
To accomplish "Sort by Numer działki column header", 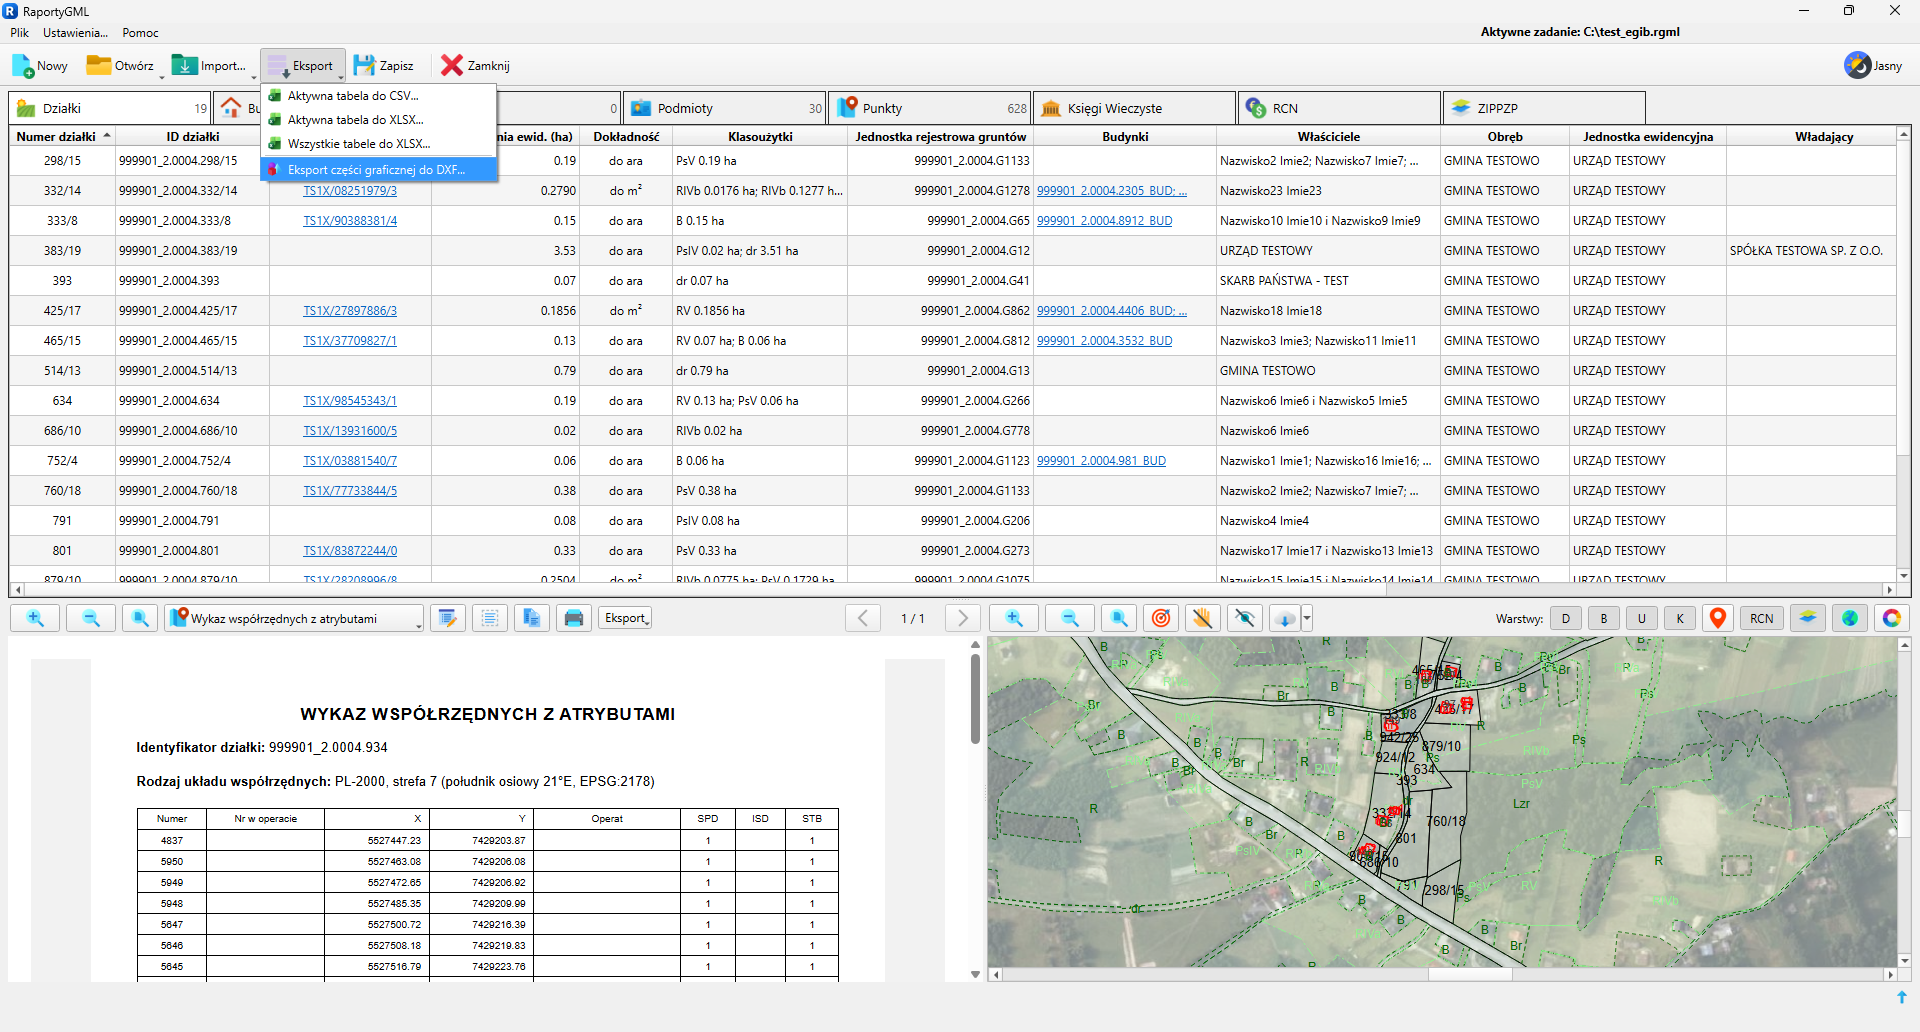I will coord(62,136).
